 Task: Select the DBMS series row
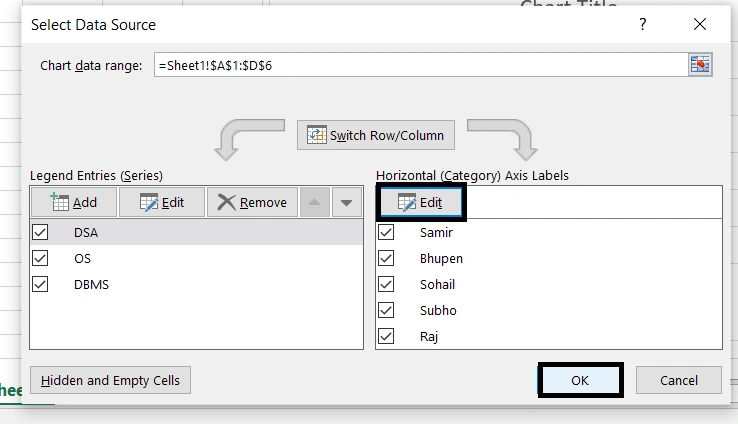click(197, 284)
